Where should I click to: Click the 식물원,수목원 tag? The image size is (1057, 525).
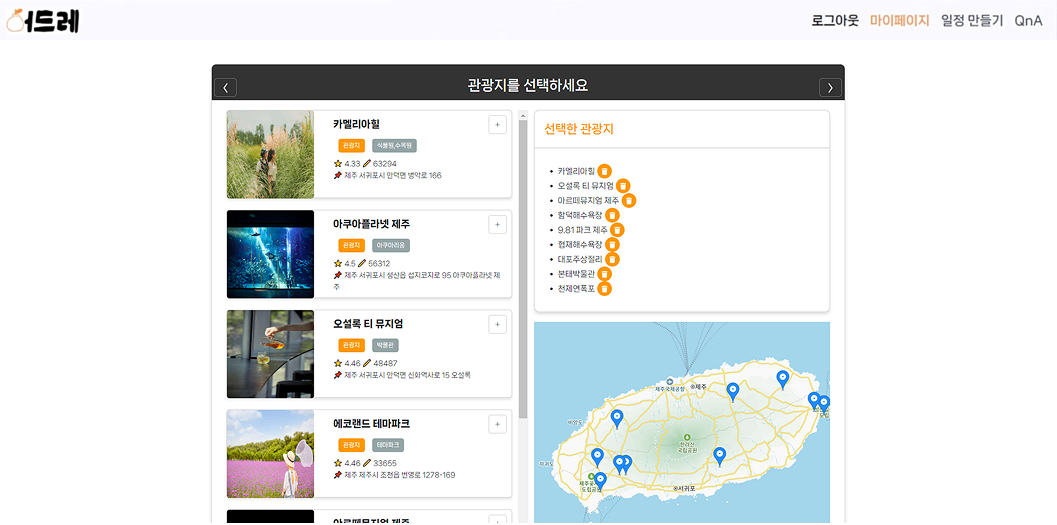394,146
